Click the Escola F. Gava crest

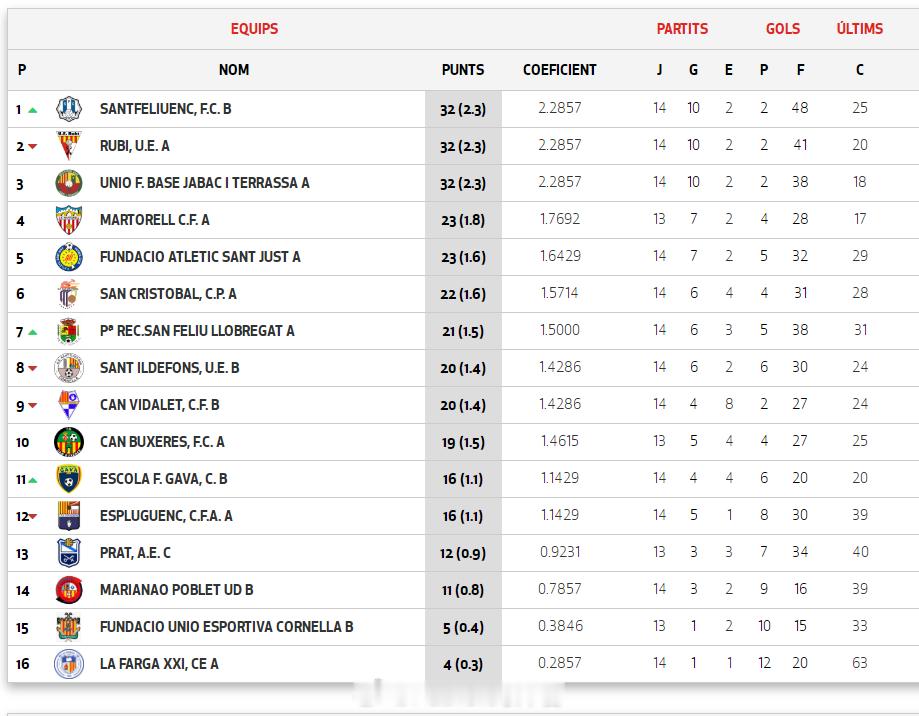coord(69,479)
